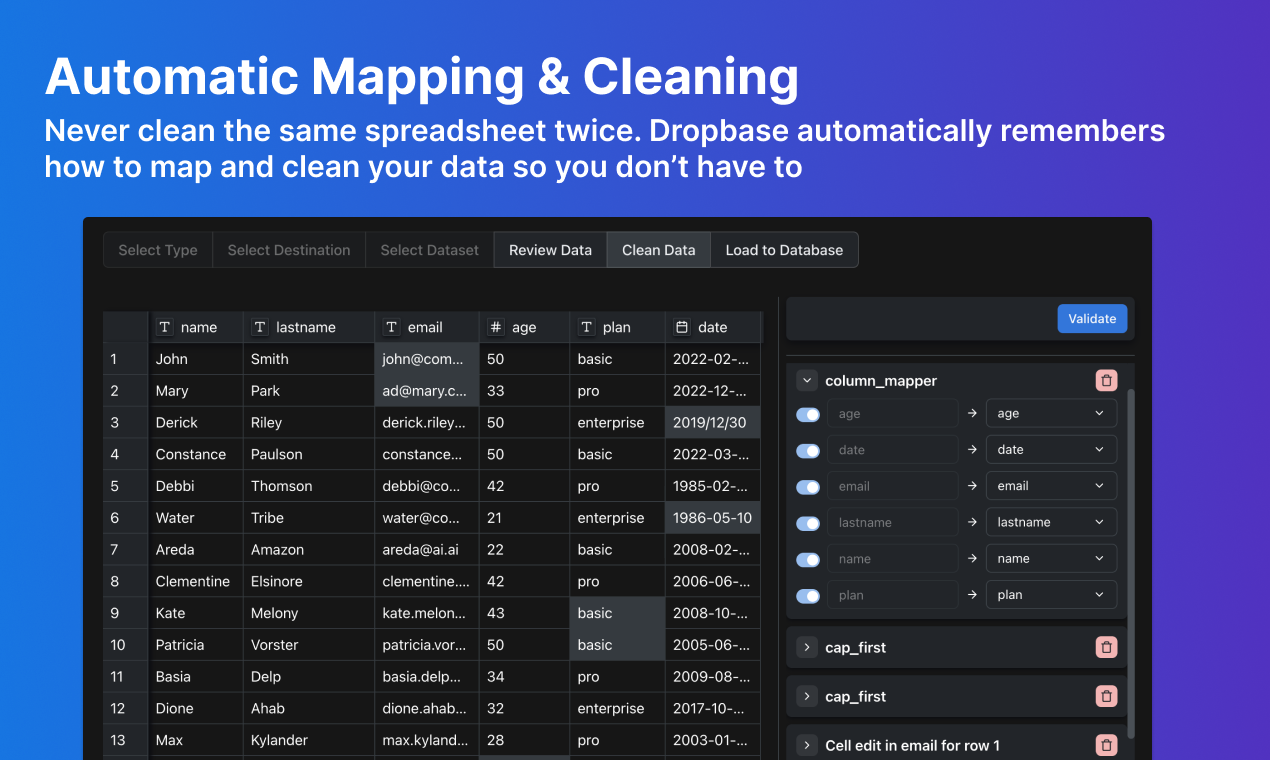Delete the second cap_first step
This screenshot has width=1270, height=760.
point(1106,696)
